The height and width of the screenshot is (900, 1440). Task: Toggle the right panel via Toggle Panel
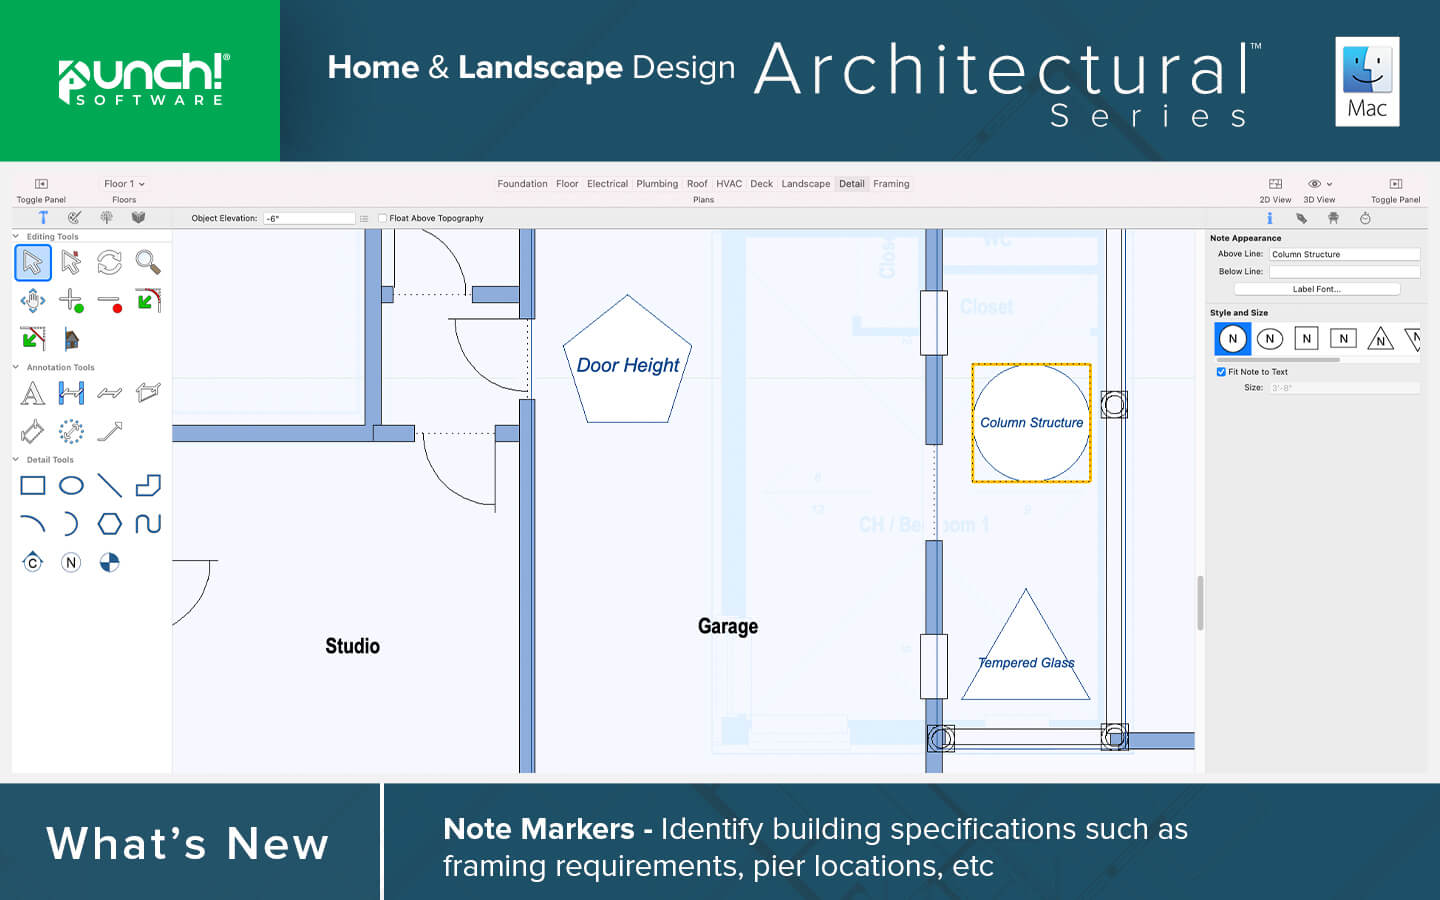1395,190
